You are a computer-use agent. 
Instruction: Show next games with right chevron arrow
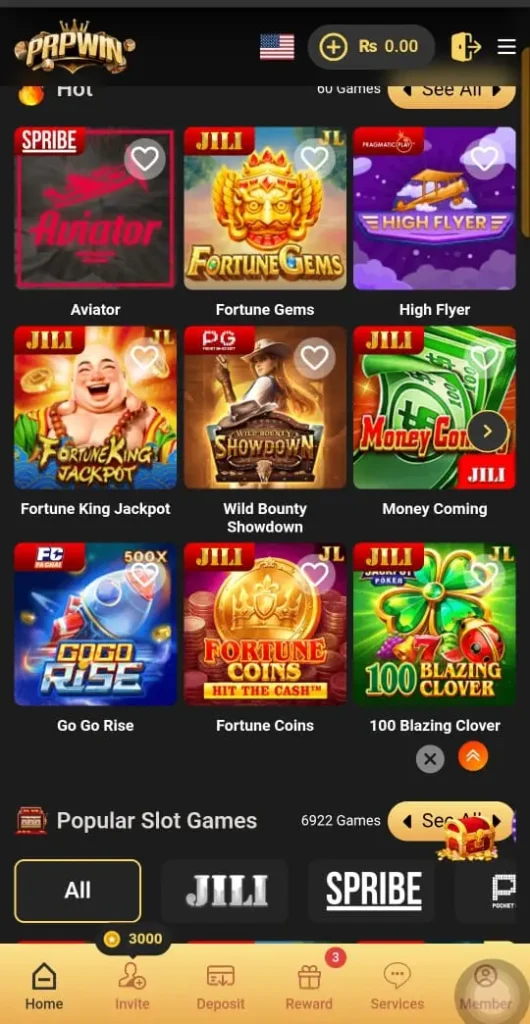(x=488, y=431)
